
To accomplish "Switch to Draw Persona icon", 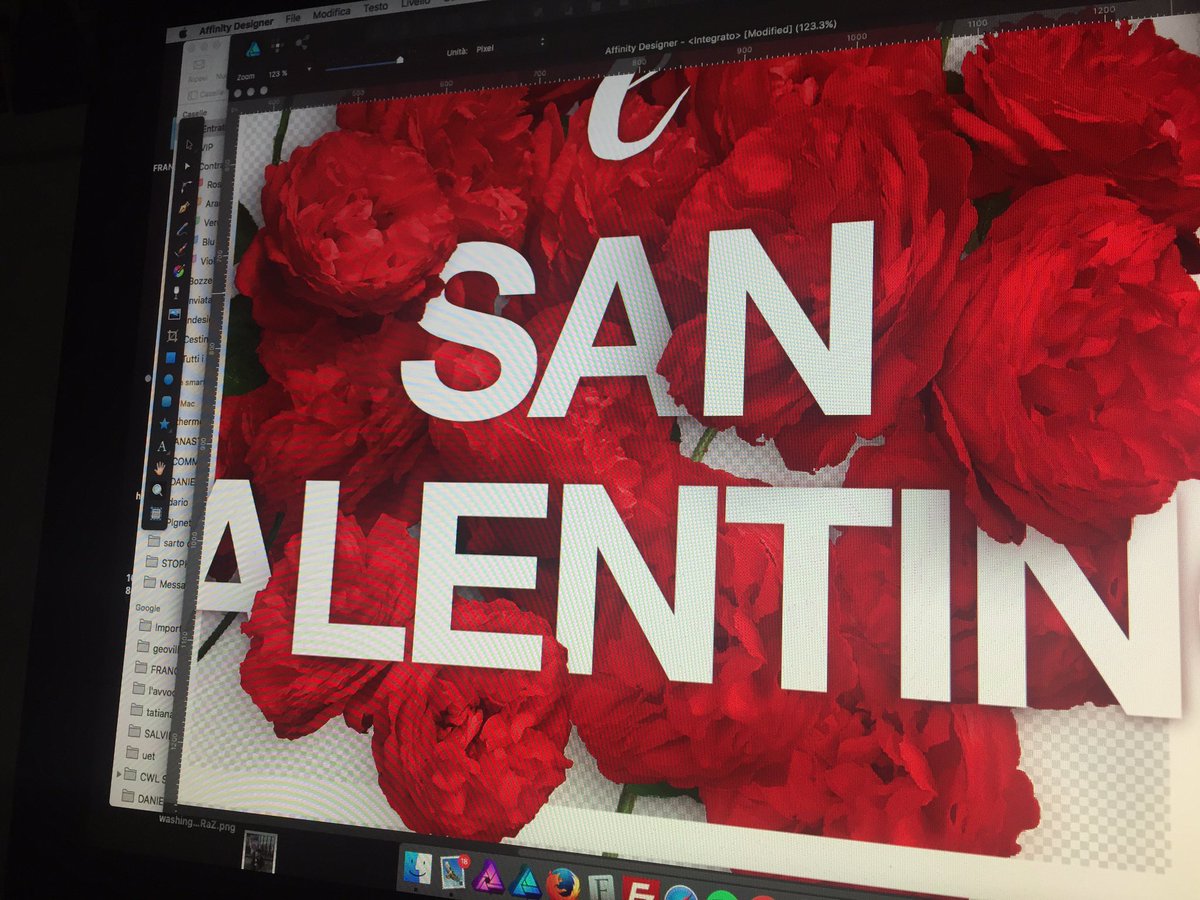I will point(254,47).
